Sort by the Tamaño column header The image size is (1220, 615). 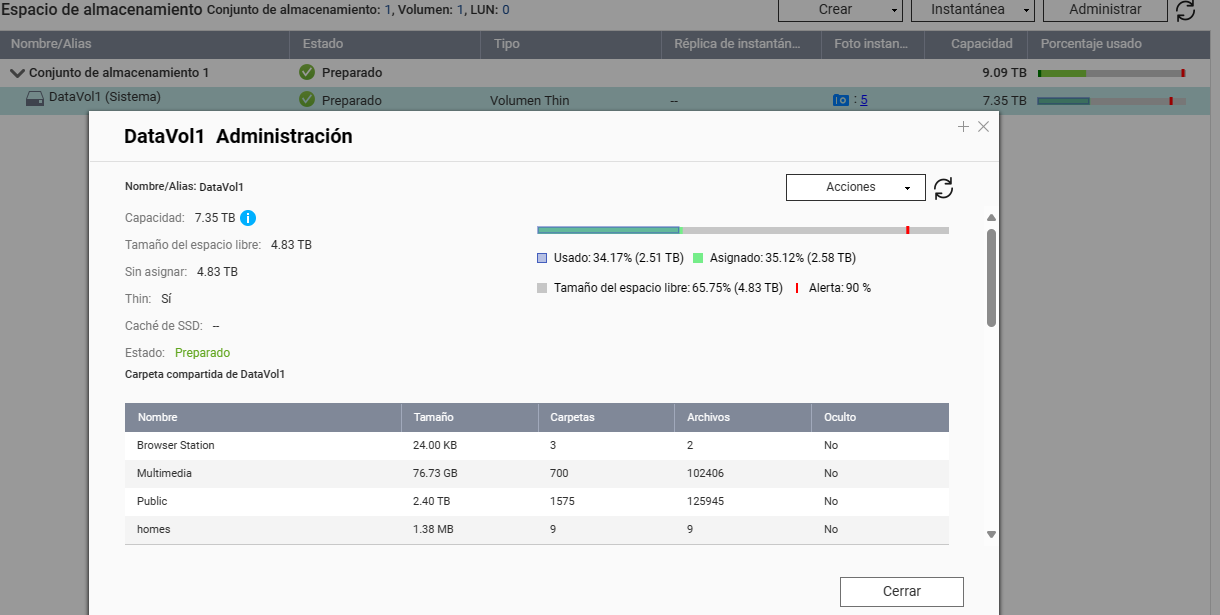[433, 417]
